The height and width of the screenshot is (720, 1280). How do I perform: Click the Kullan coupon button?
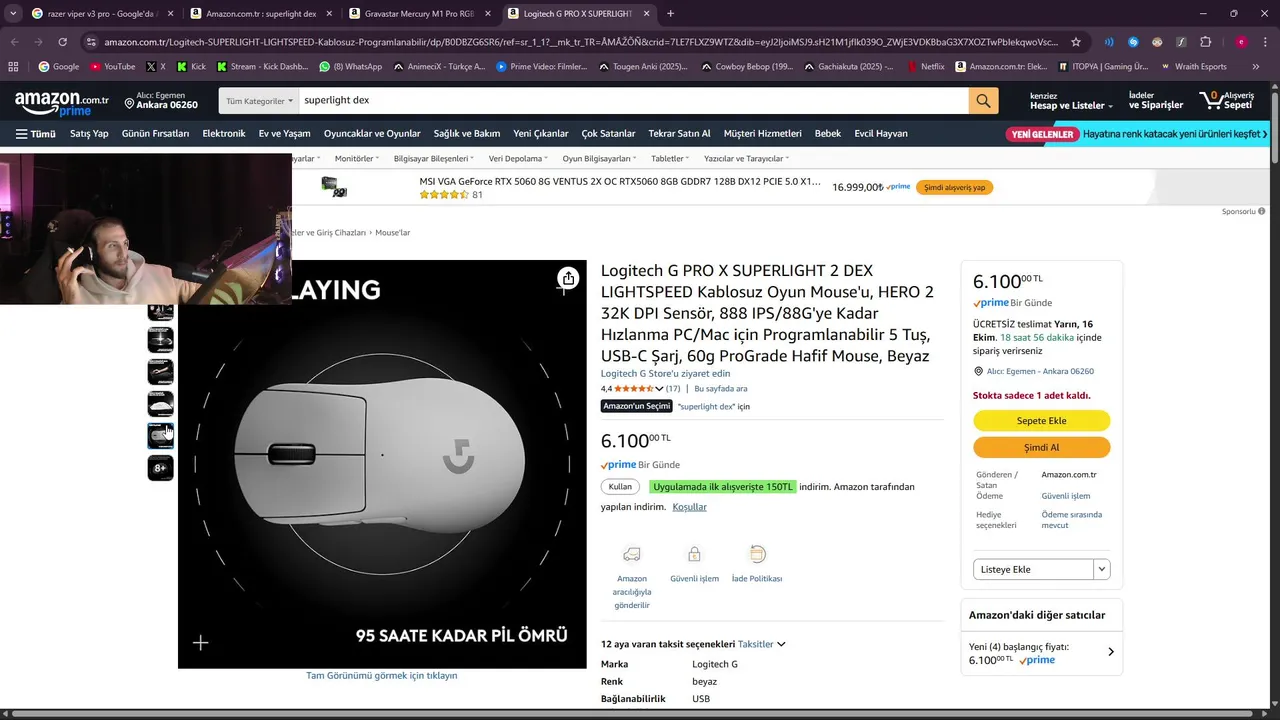pos(621,487)
